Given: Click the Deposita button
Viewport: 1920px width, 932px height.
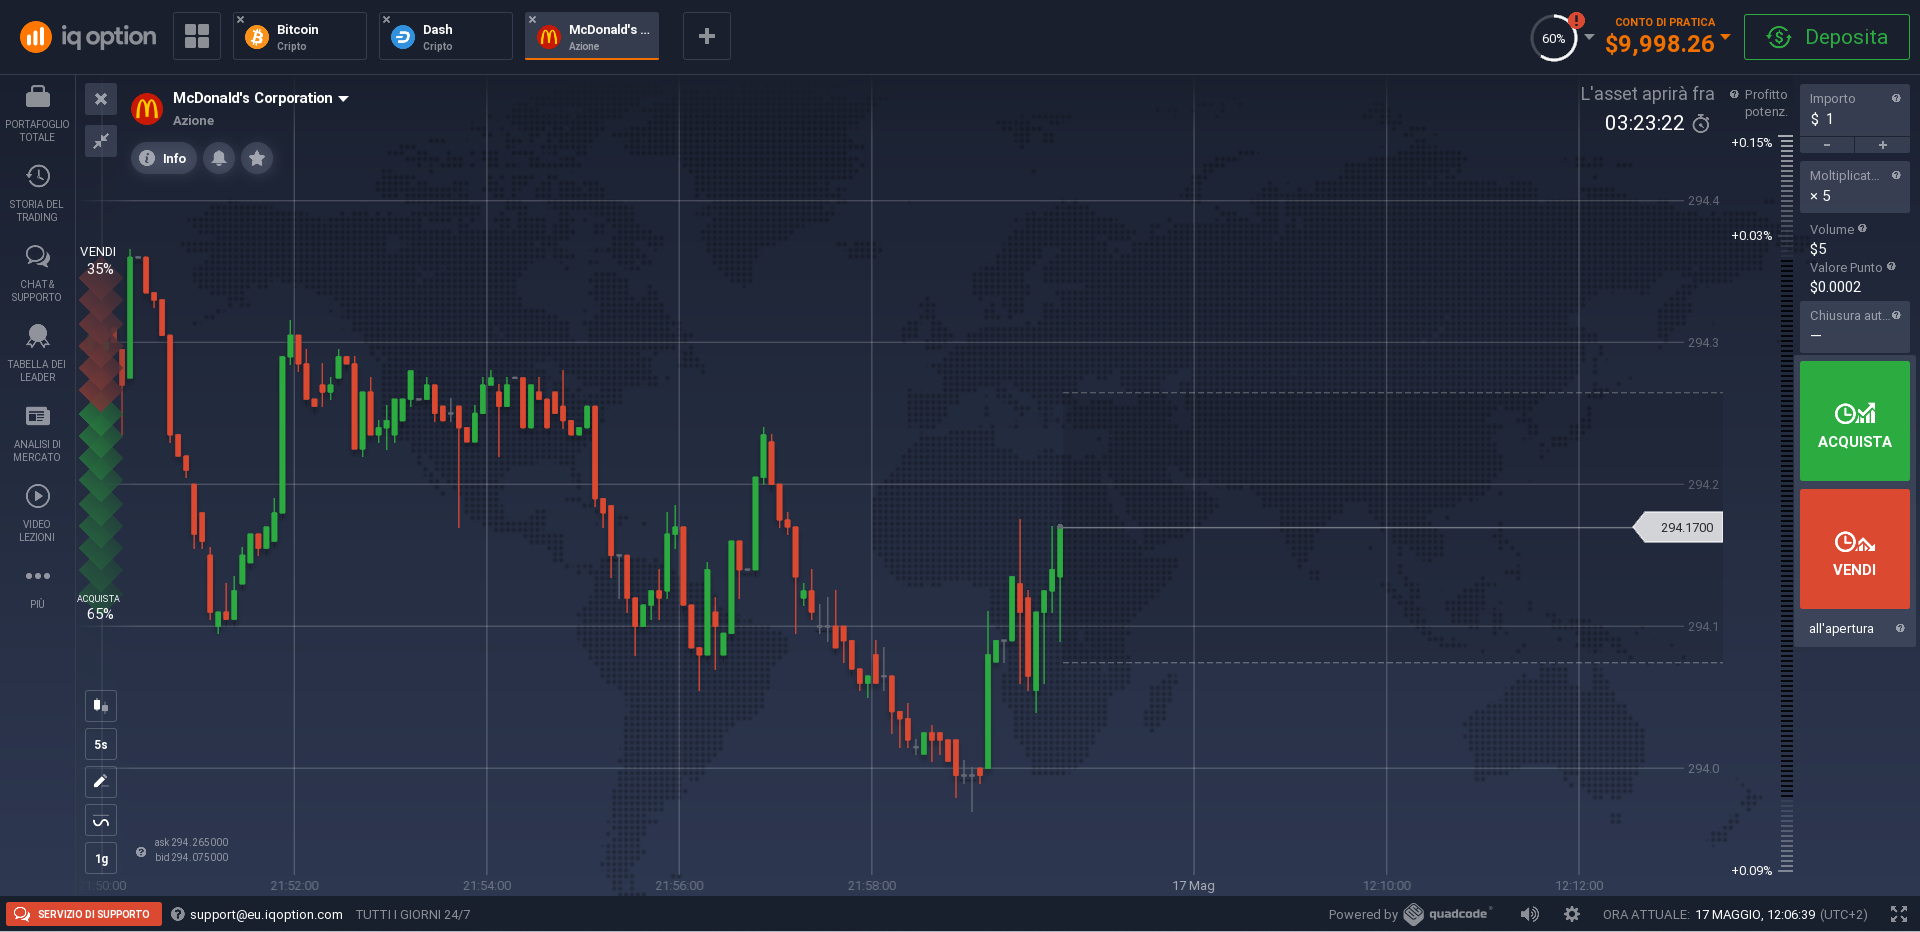Looking at the screenshot, I should [x=1826, y=37].
